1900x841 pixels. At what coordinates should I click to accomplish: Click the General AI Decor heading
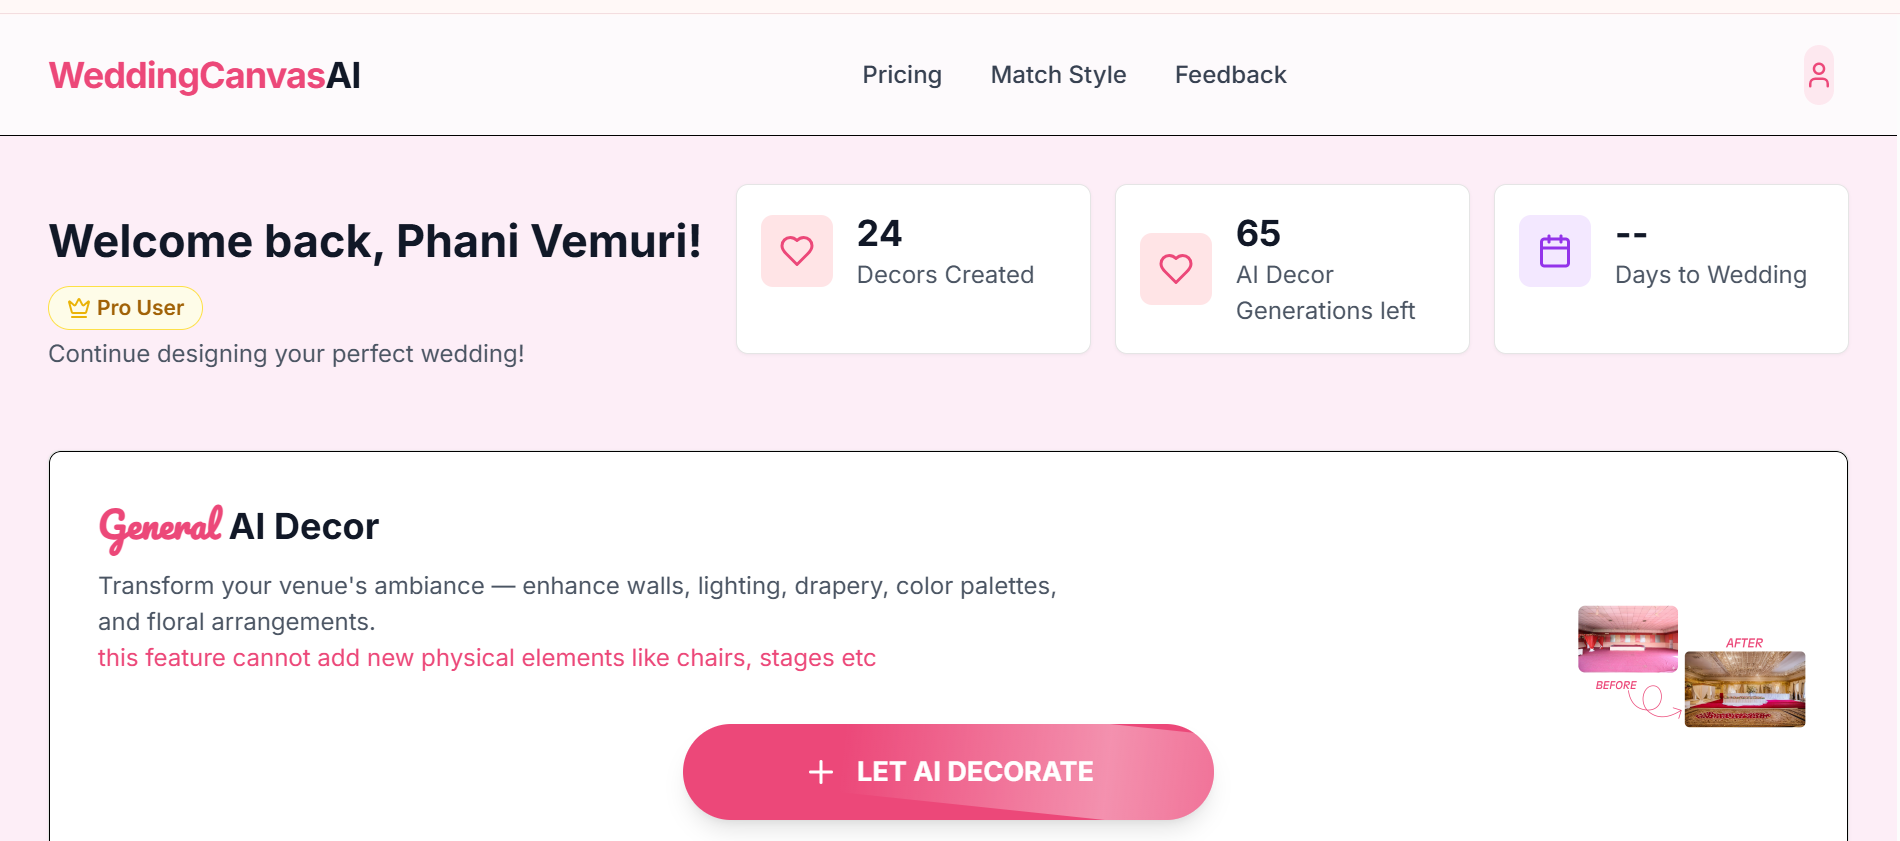click(x=239, y=527)
